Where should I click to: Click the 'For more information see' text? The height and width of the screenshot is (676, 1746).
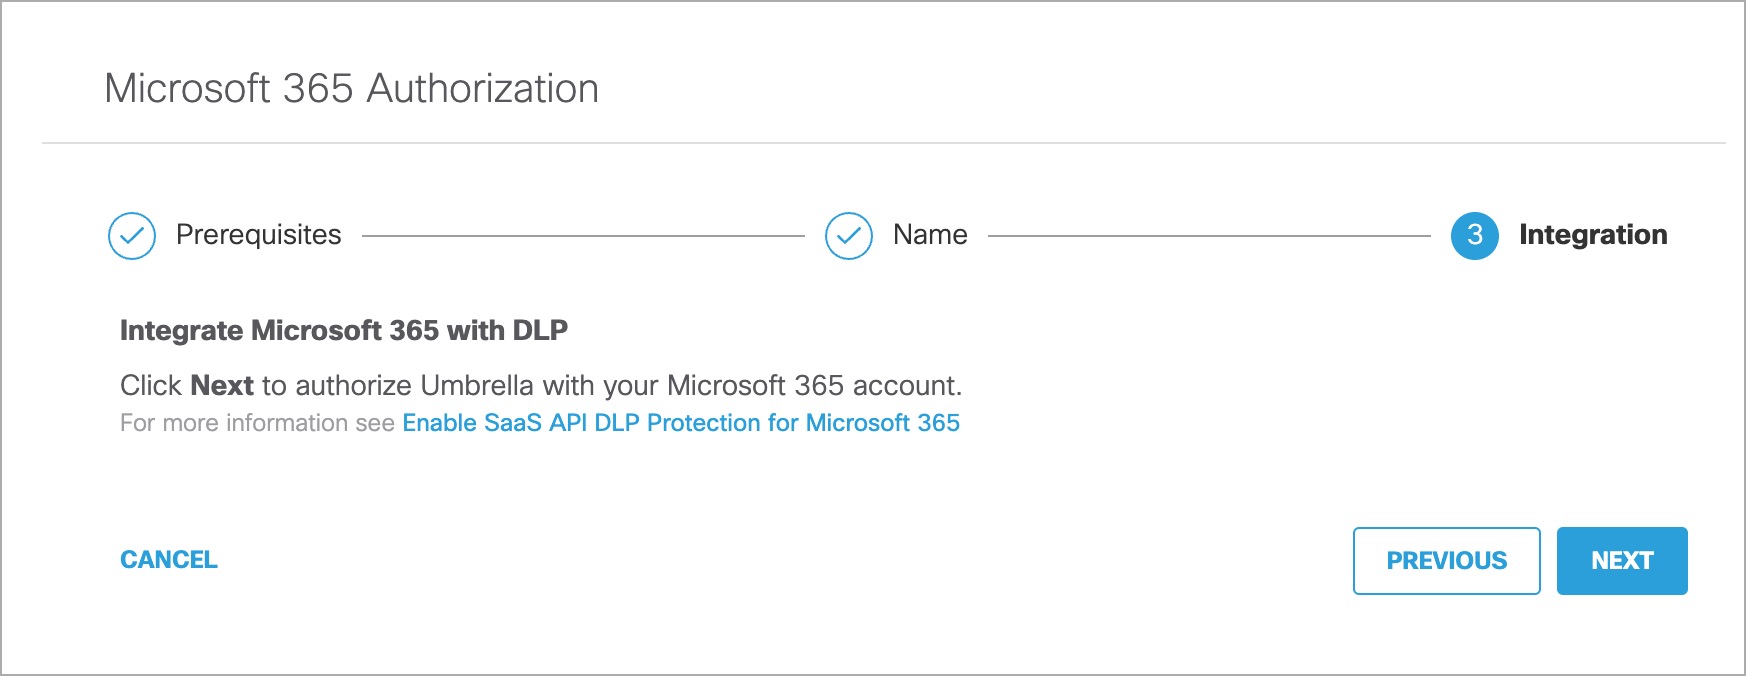coord(257,423)
